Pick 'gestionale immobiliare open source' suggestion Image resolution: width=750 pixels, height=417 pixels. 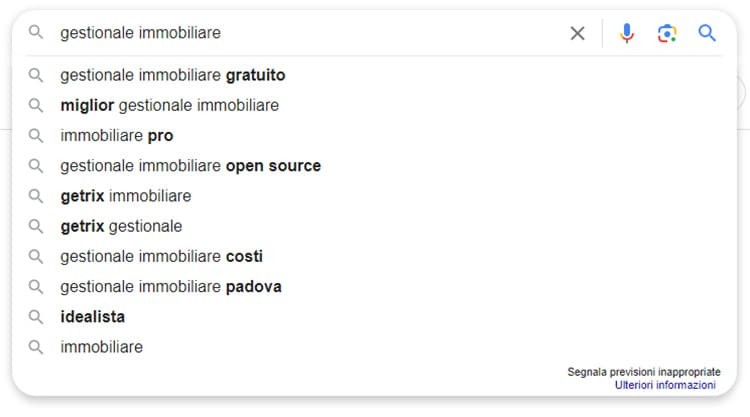pos(375,166)
